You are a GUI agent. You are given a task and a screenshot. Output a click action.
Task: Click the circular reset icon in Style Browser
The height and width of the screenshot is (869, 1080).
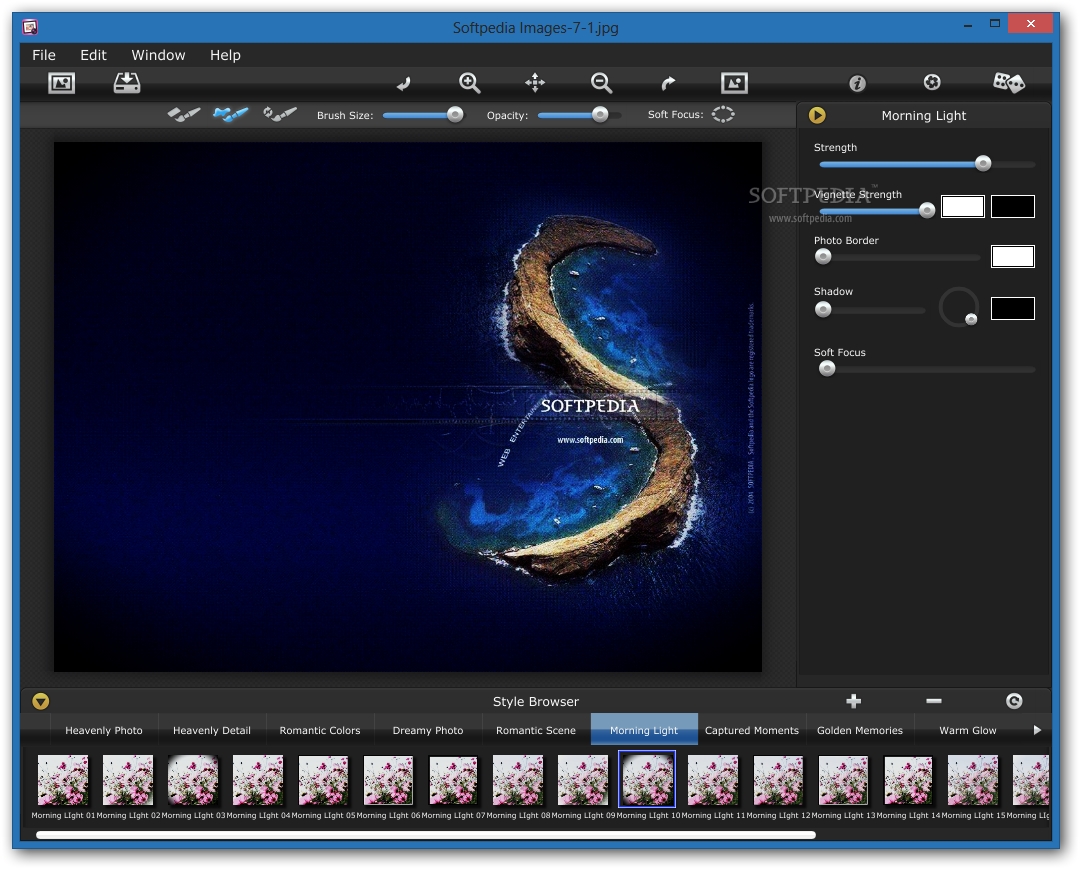[1014, 701]
